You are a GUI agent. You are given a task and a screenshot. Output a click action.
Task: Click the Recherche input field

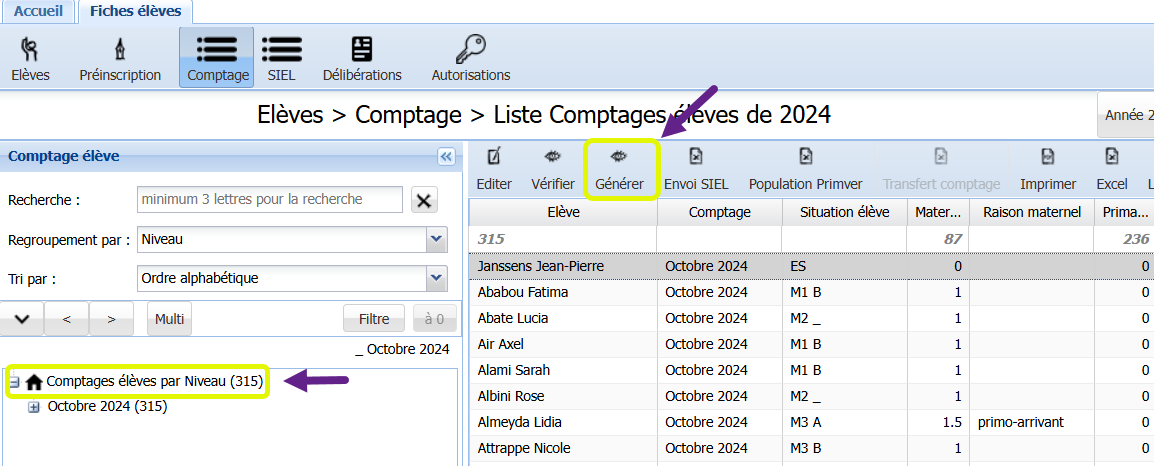point(269,199)
